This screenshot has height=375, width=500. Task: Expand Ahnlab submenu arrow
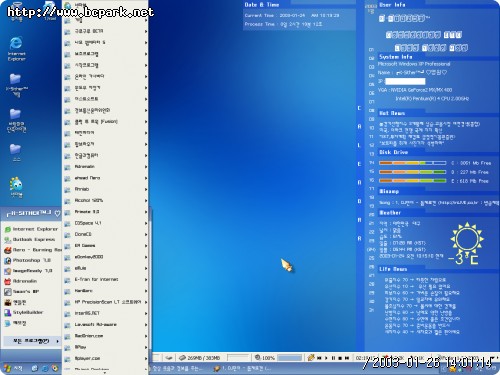pyautogui.click(x=146, y=189)
